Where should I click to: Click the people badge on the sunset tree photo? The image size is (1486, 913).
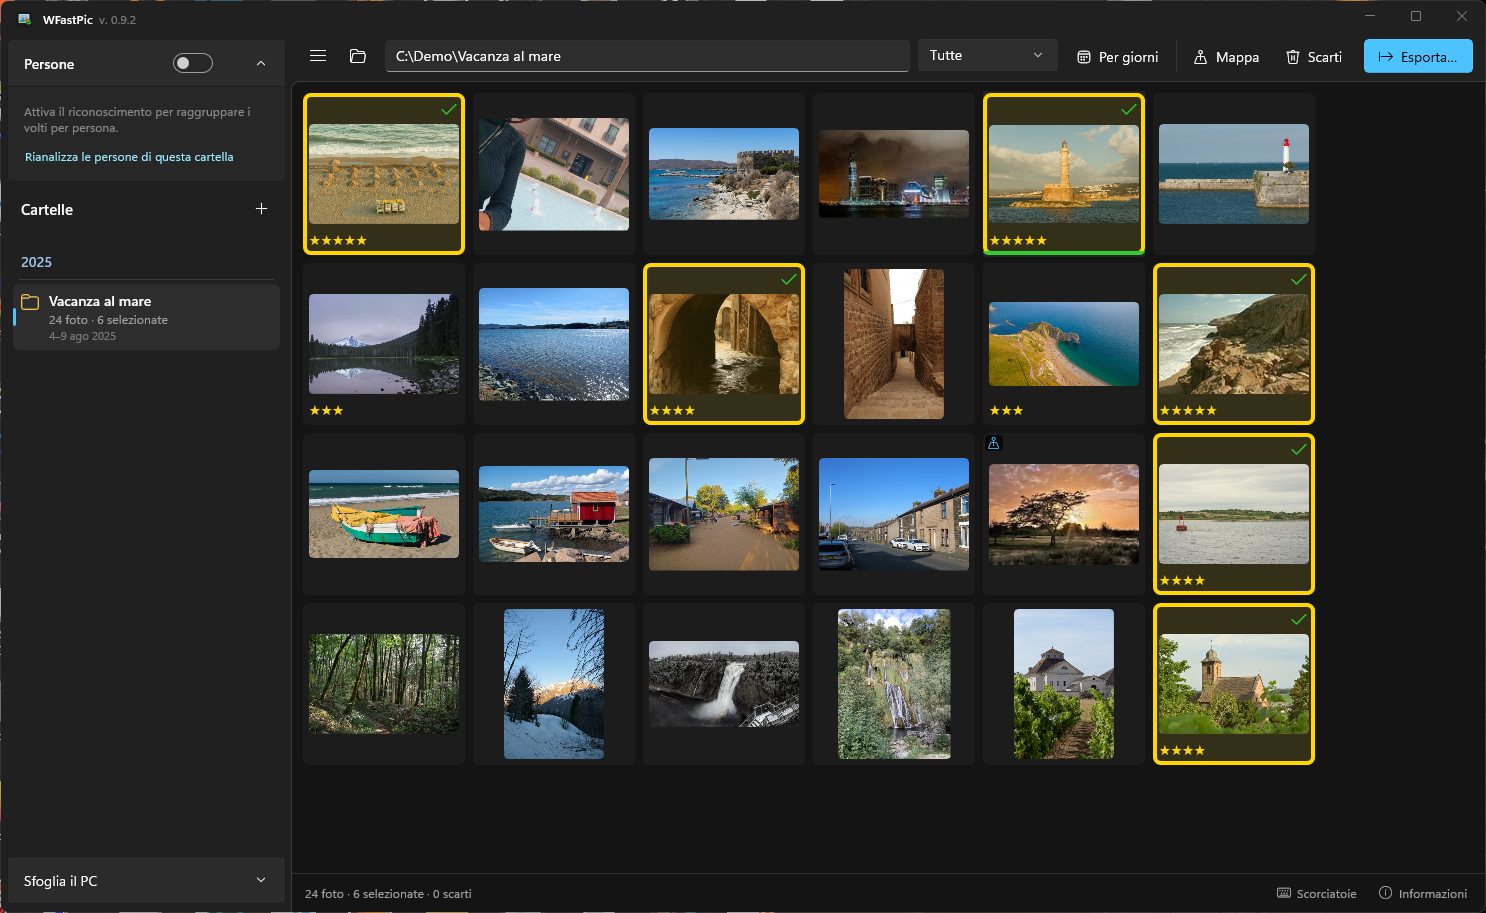[x=994, y=443]
